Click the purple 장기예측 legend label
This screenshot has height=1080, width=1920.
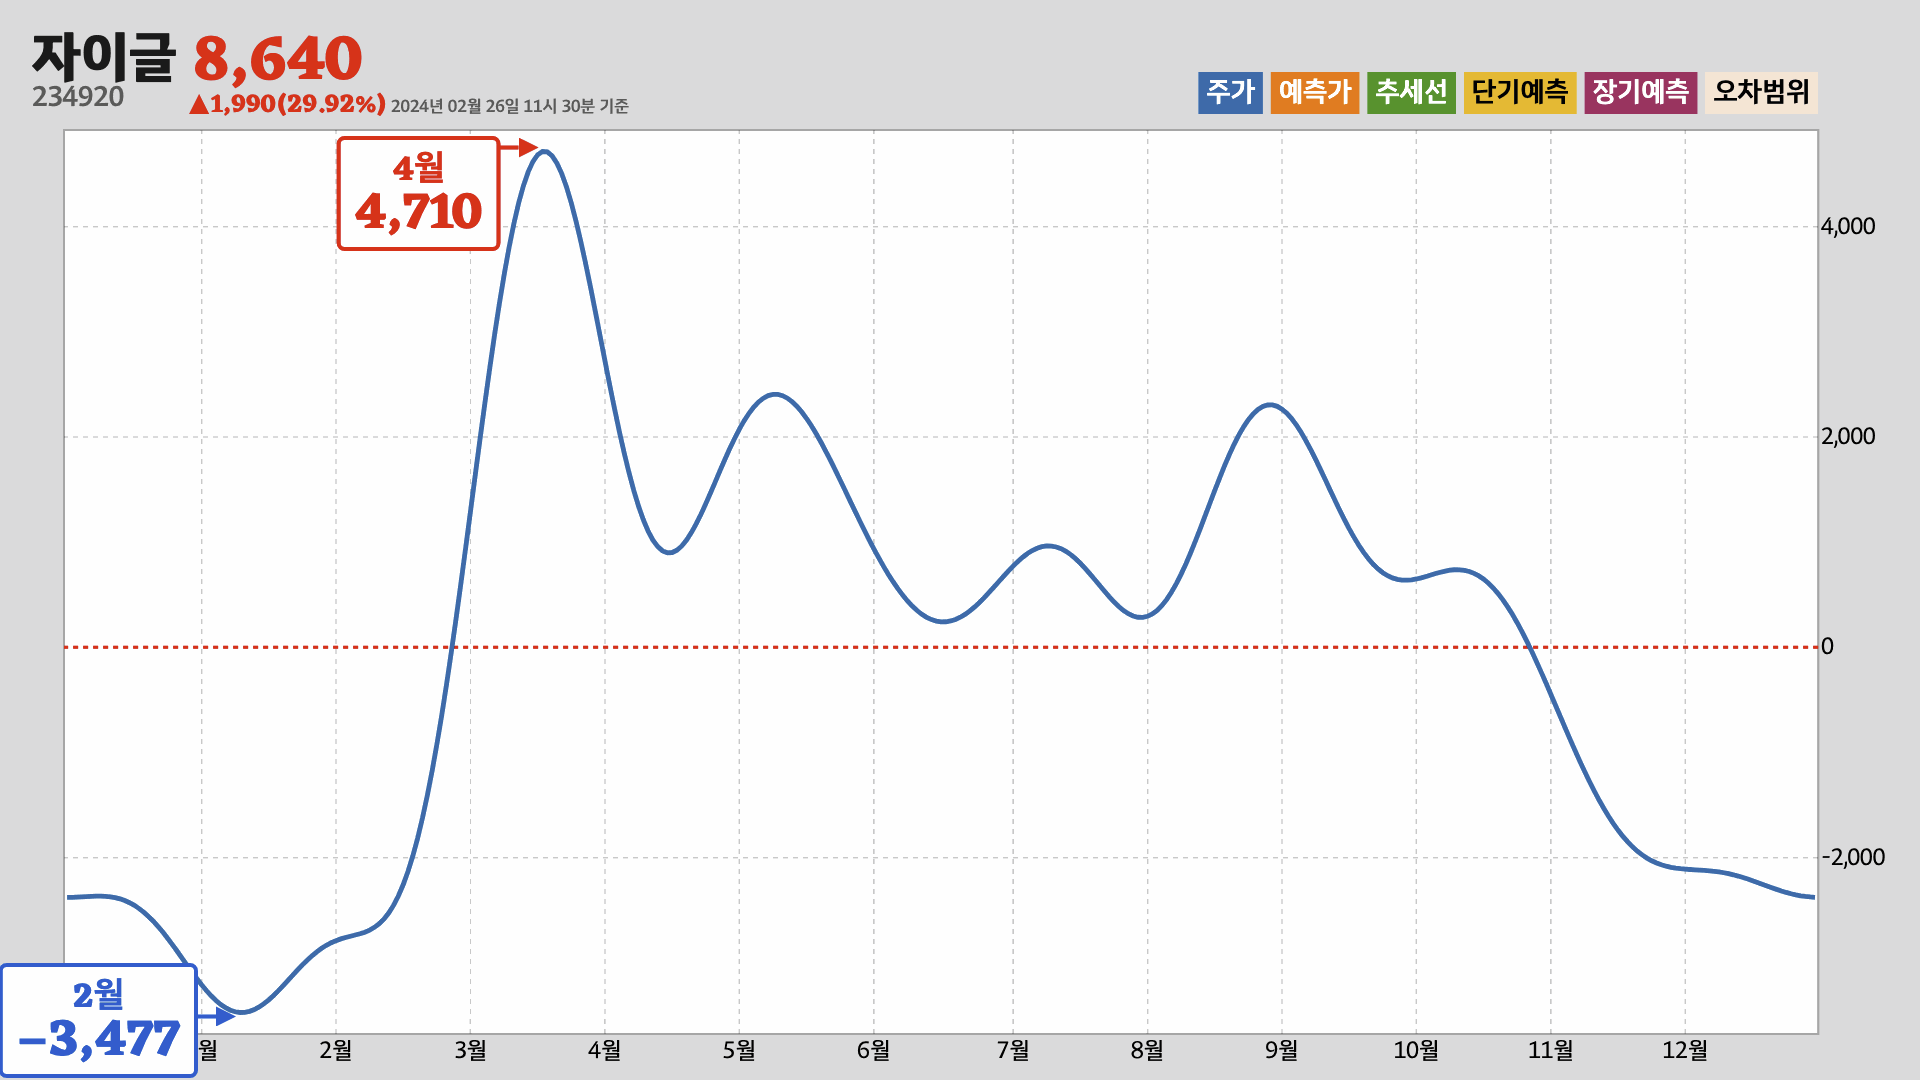(x=1641, y=93)
